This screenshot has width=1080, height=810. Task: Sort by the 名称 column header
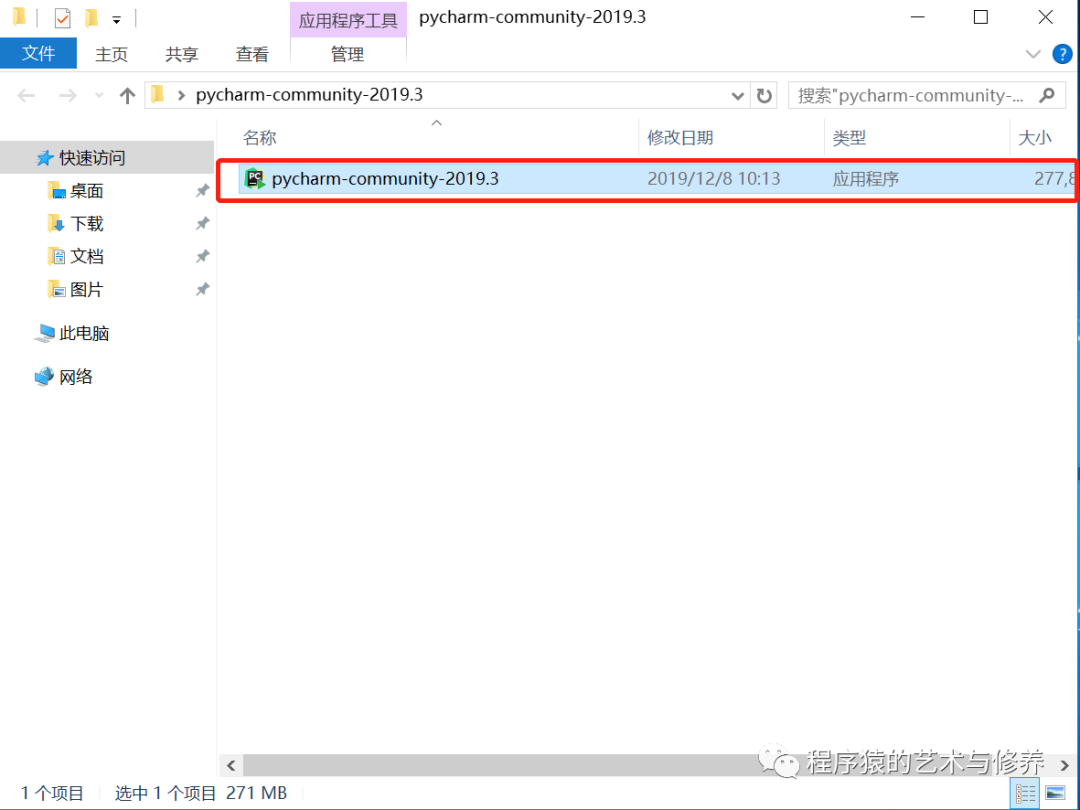[260, 138]
